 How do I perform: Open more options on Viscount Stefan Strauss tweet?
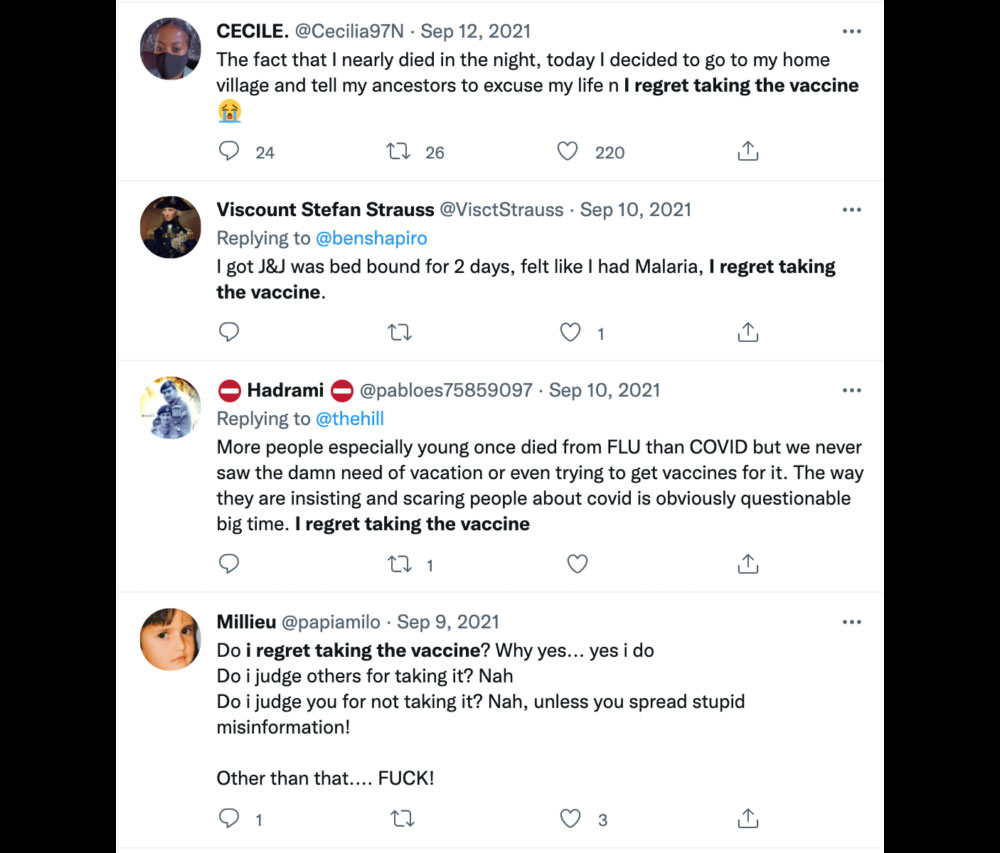click(x=852, y=210)
